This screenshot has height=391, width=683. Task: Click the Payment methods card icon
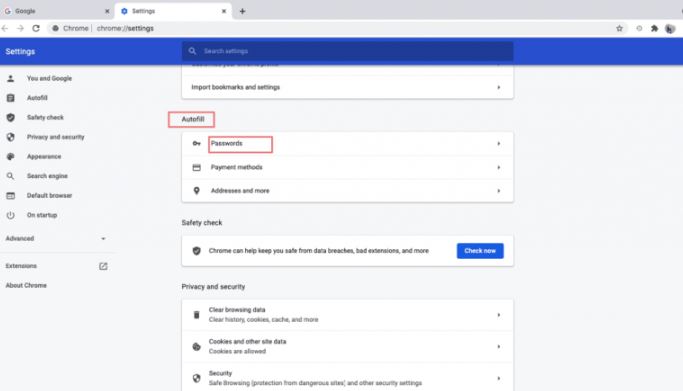tap(196, 167)
